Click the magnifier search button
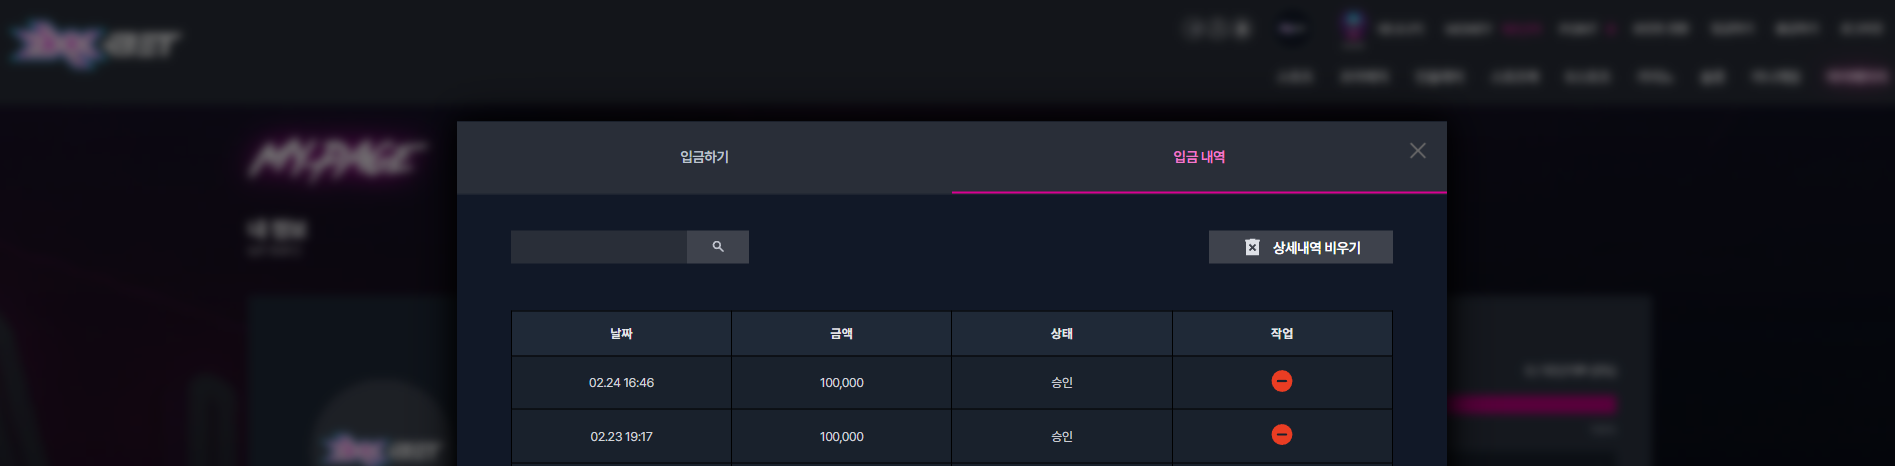 click(718, 247)
